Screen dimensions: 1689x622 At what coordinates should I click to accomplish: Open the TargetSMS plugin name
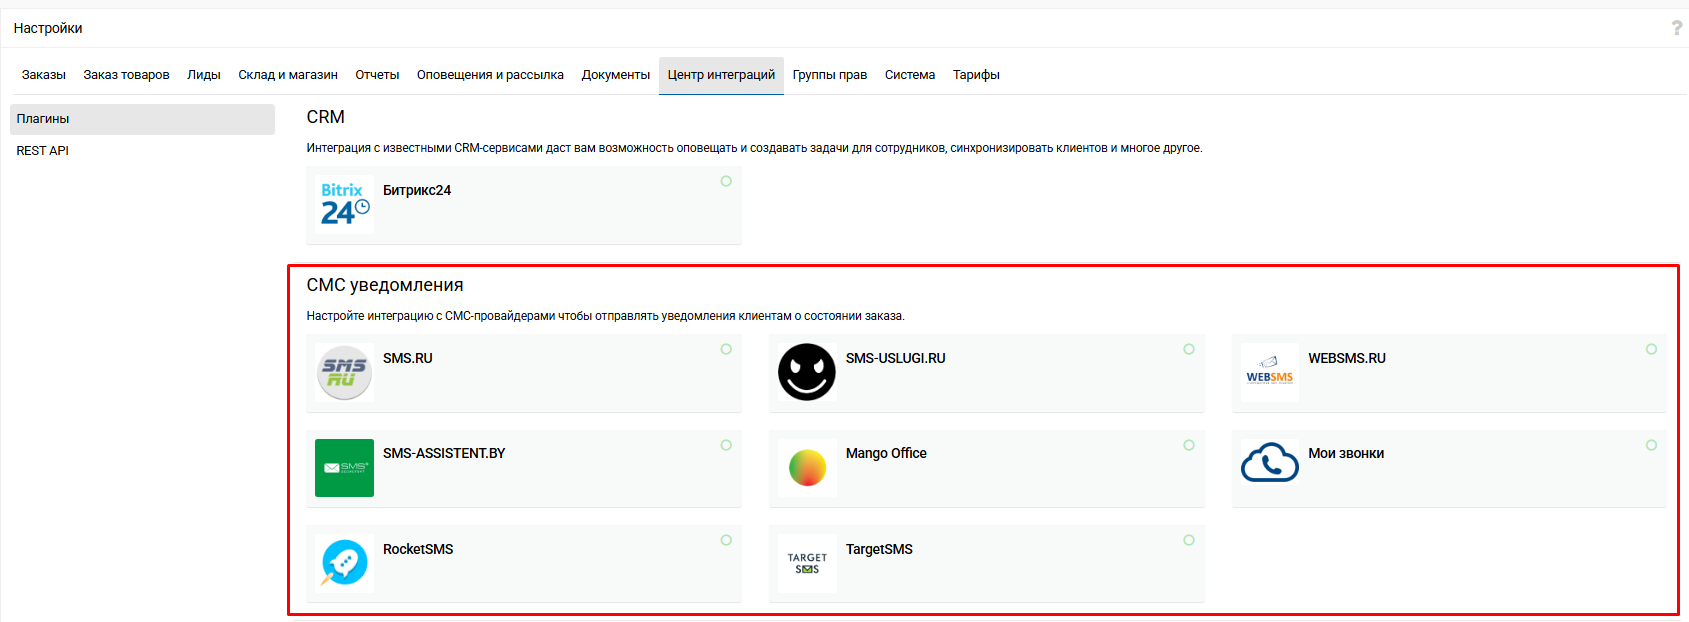(x=879, y=549)
